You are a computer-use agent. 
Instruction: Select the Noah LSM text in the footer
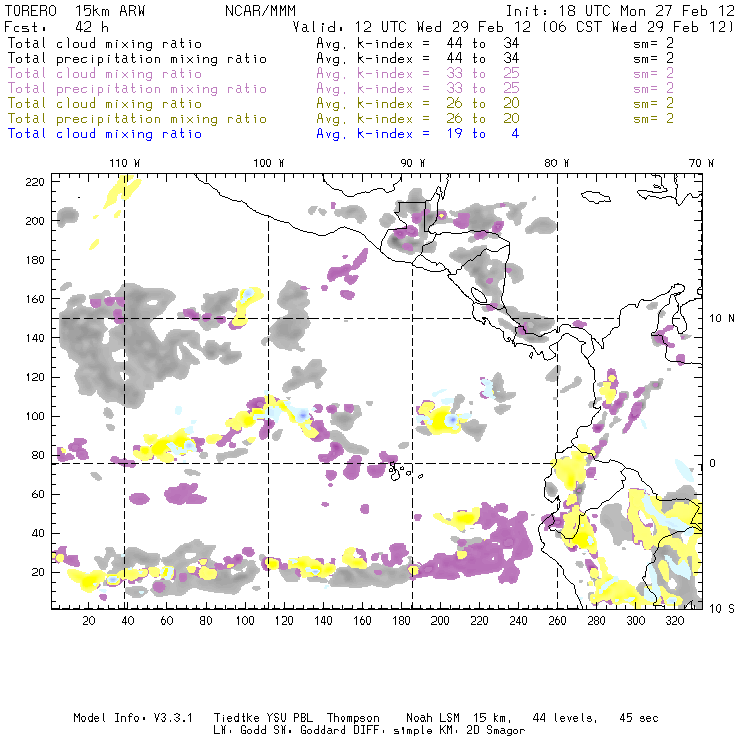pos(434,719)
